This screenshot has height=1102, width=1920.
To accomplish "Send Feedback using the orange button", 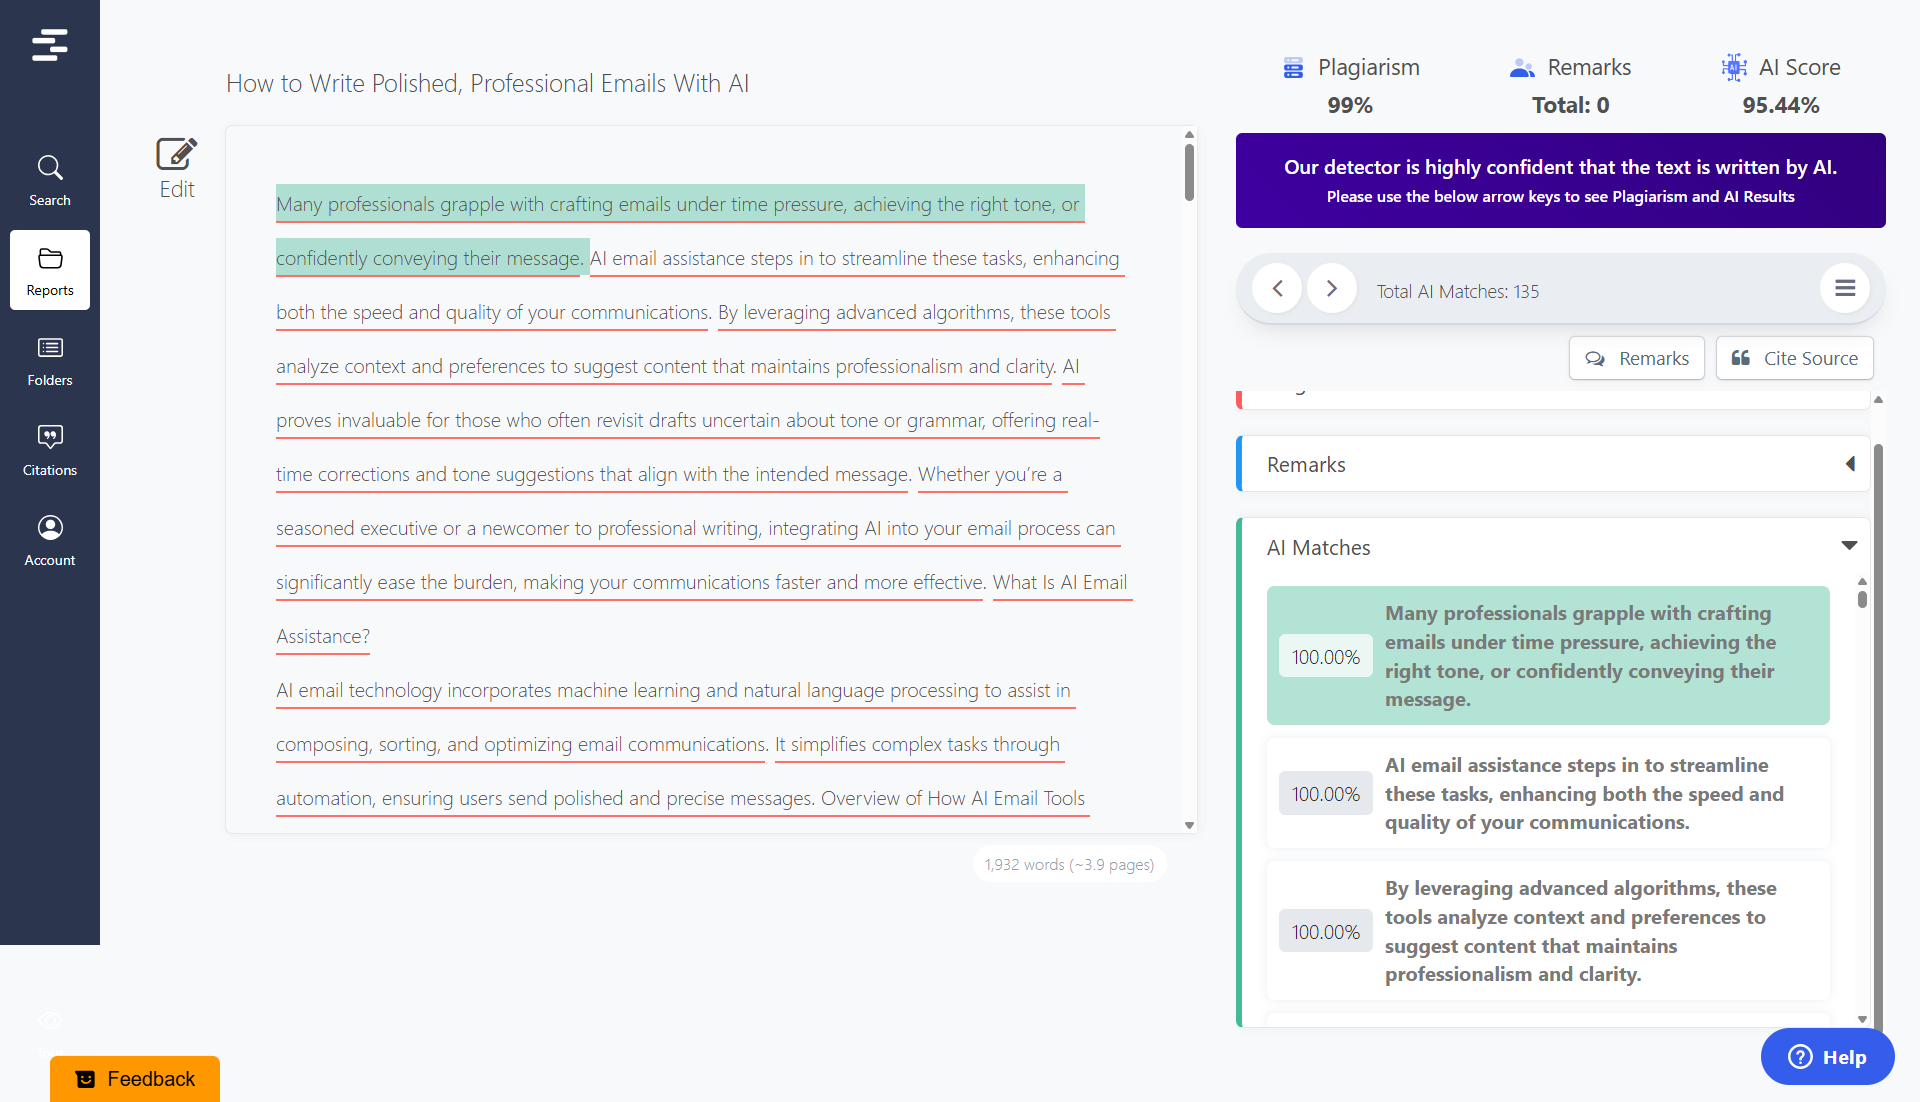I will (134, 1079).
